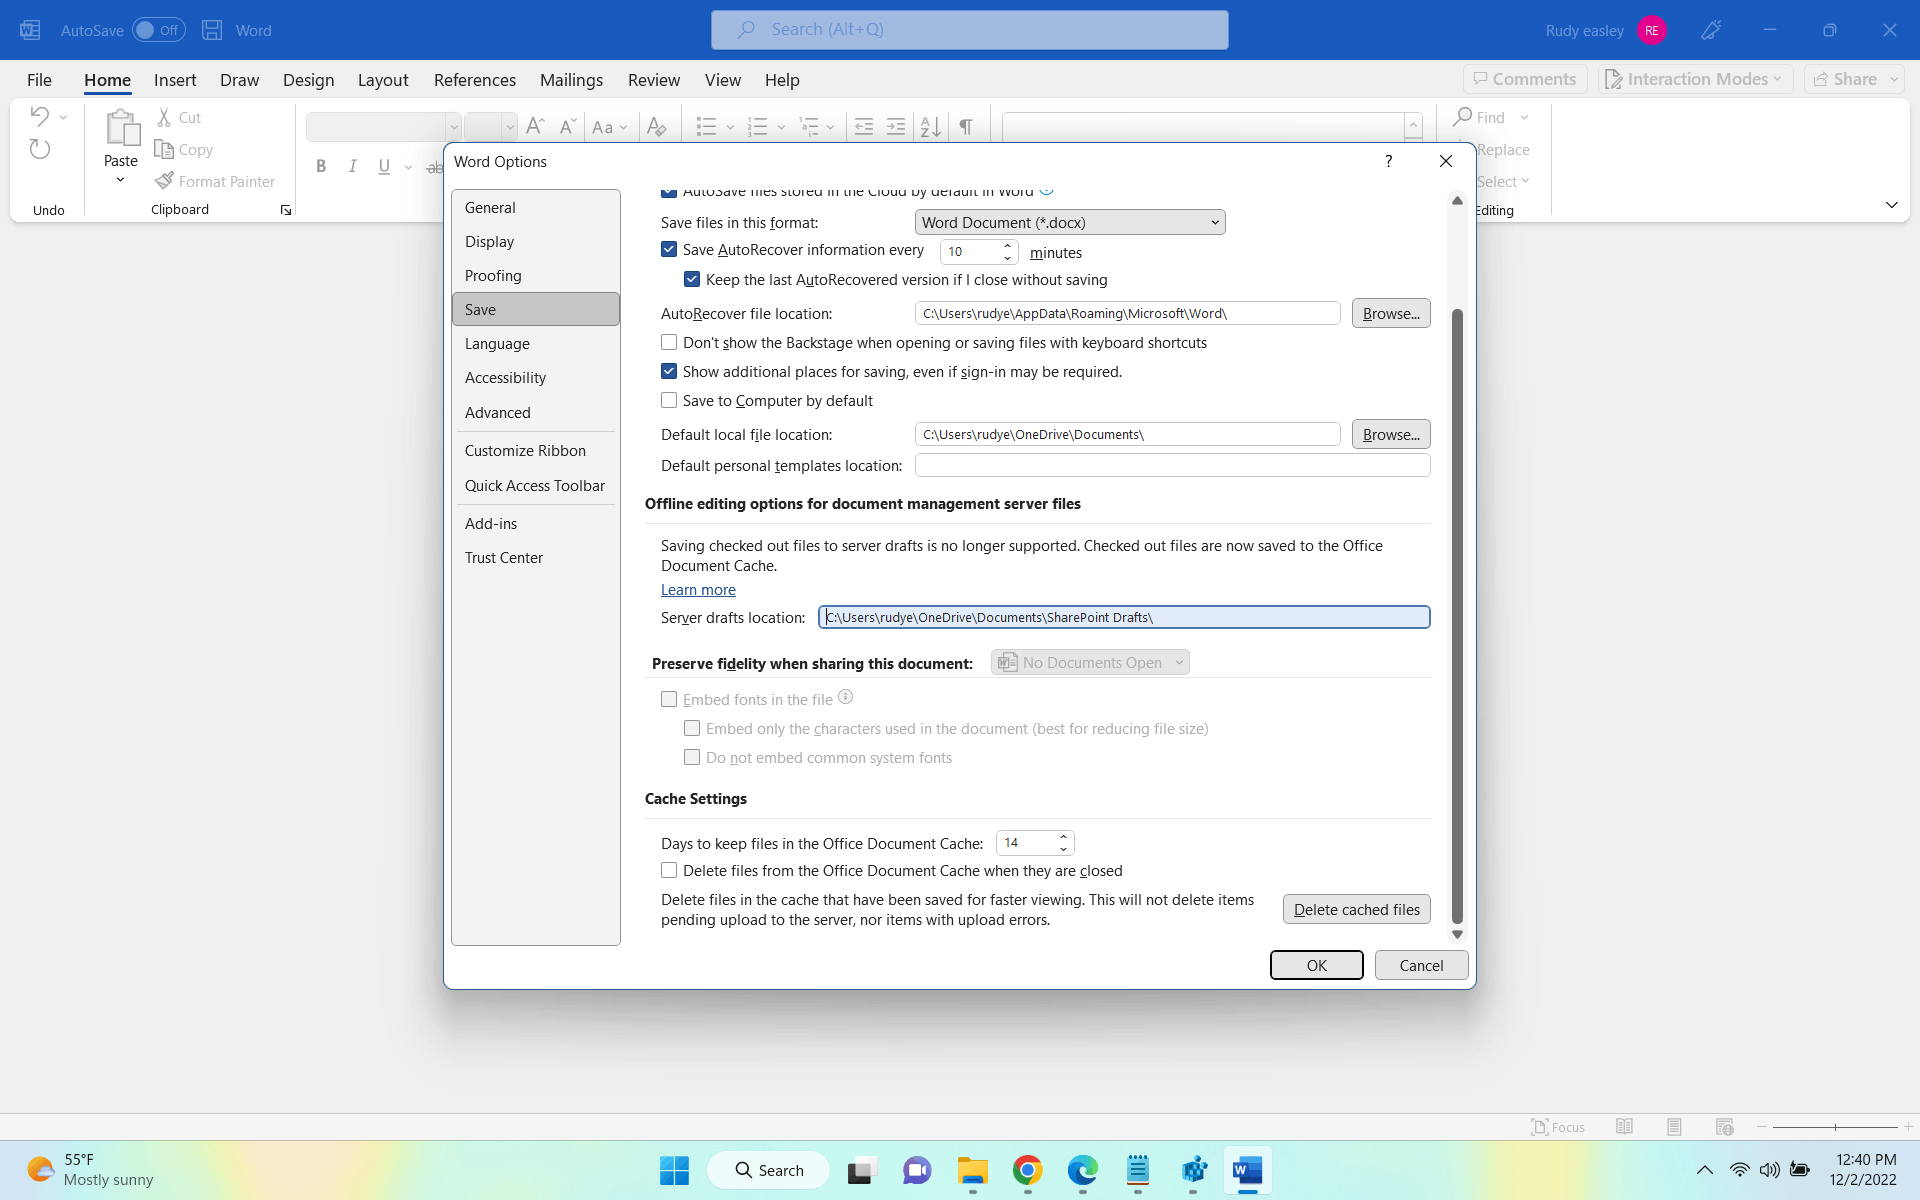
Task: Uncheck Save AutoRecover information every checkbox
Action: pyautogui.click(x=669, y=250)
